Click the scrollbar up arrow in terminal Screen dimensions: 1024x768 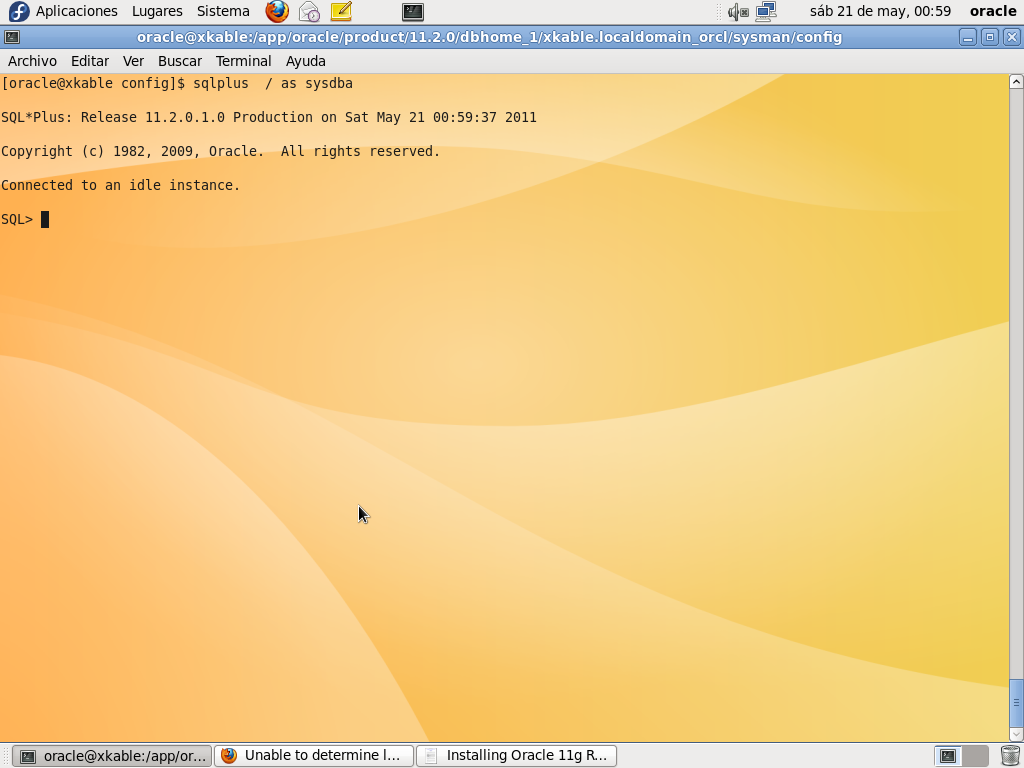tap(1016, 82)
